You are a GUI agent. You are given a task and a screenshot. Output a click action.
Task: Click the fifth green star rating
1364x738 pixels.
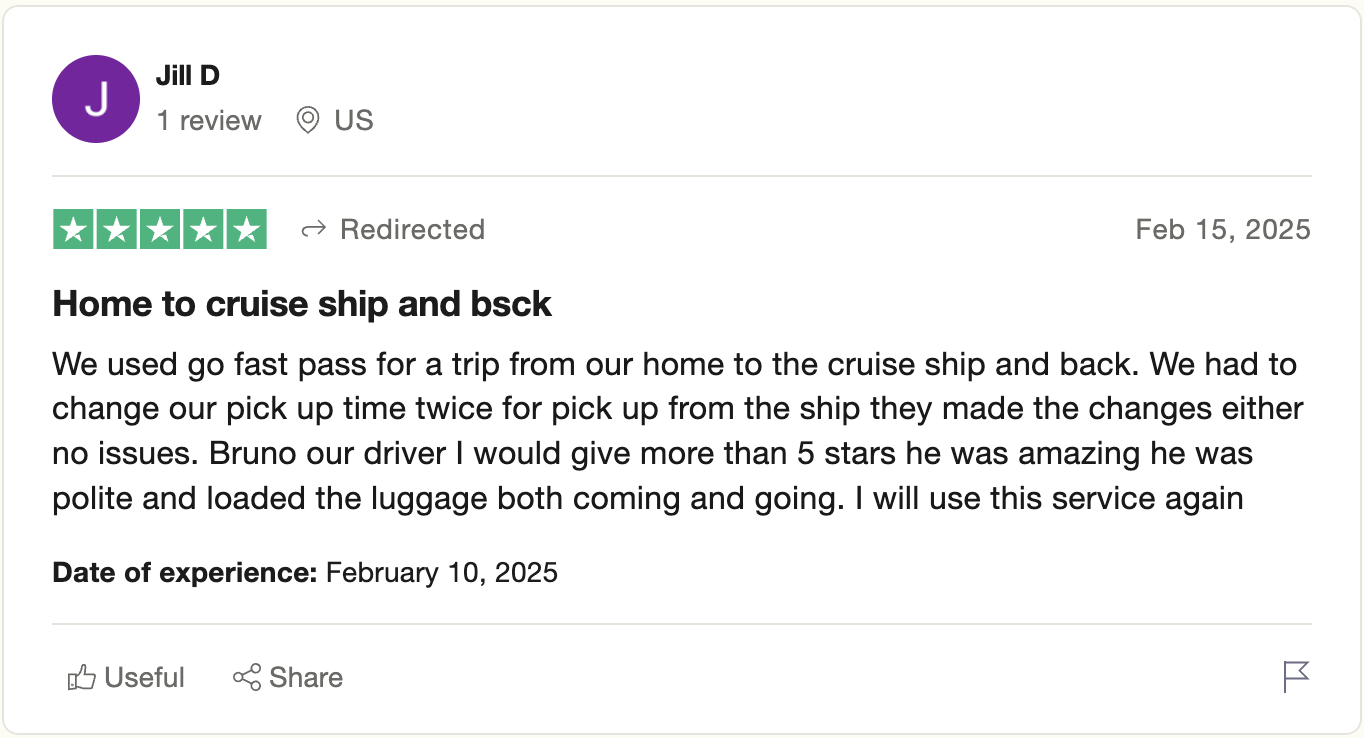click(x=246, y=229)
